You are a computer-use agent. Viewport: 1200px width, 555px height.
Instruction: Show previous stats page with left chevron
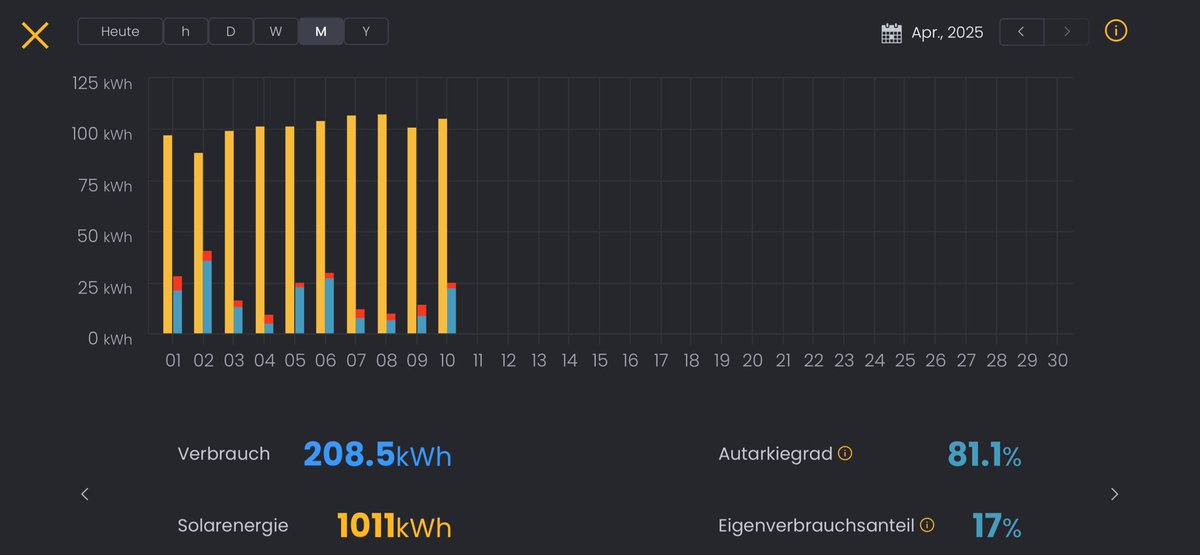click(85, 494)
